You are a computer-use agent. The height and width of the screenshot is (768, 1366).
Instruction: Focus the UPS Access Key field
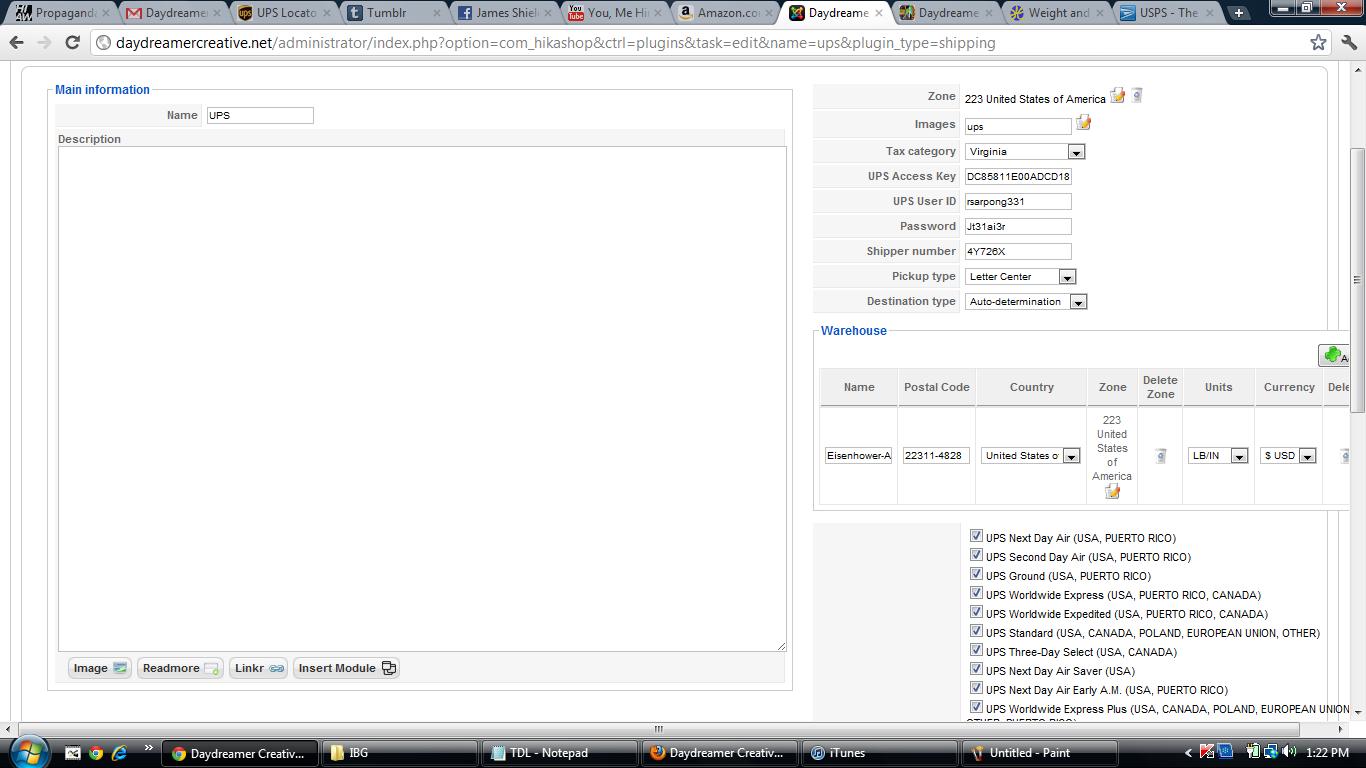point(1018,176)
